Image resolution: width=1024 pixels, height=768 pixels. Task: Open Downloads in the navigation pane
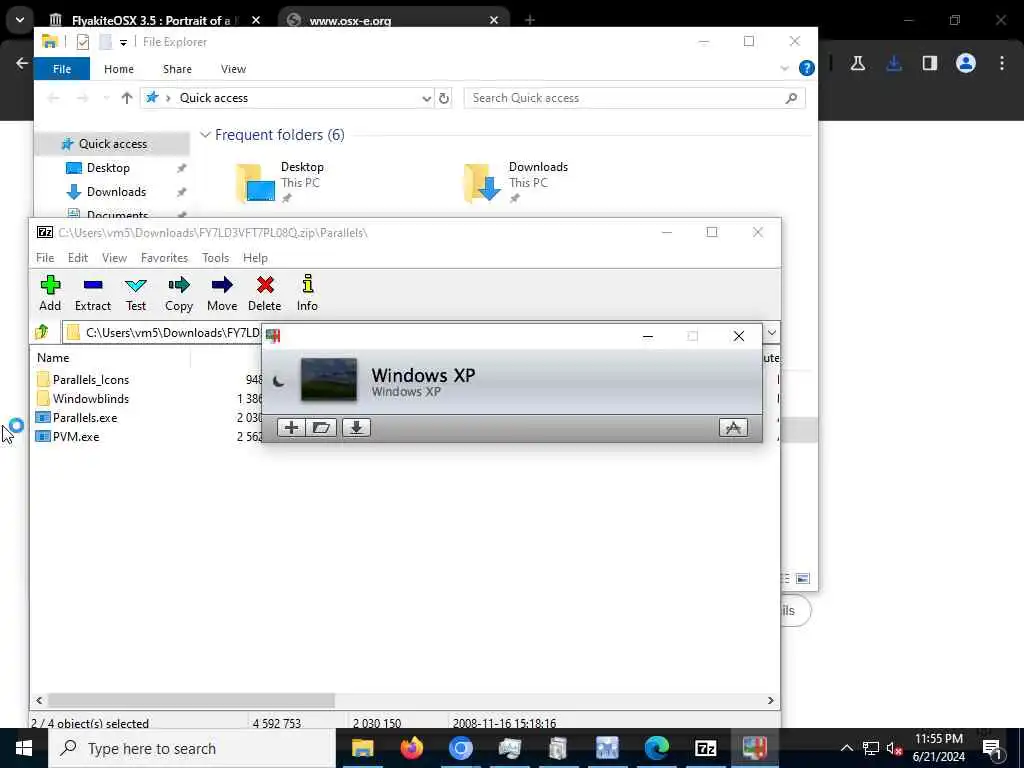click(116, 191)
